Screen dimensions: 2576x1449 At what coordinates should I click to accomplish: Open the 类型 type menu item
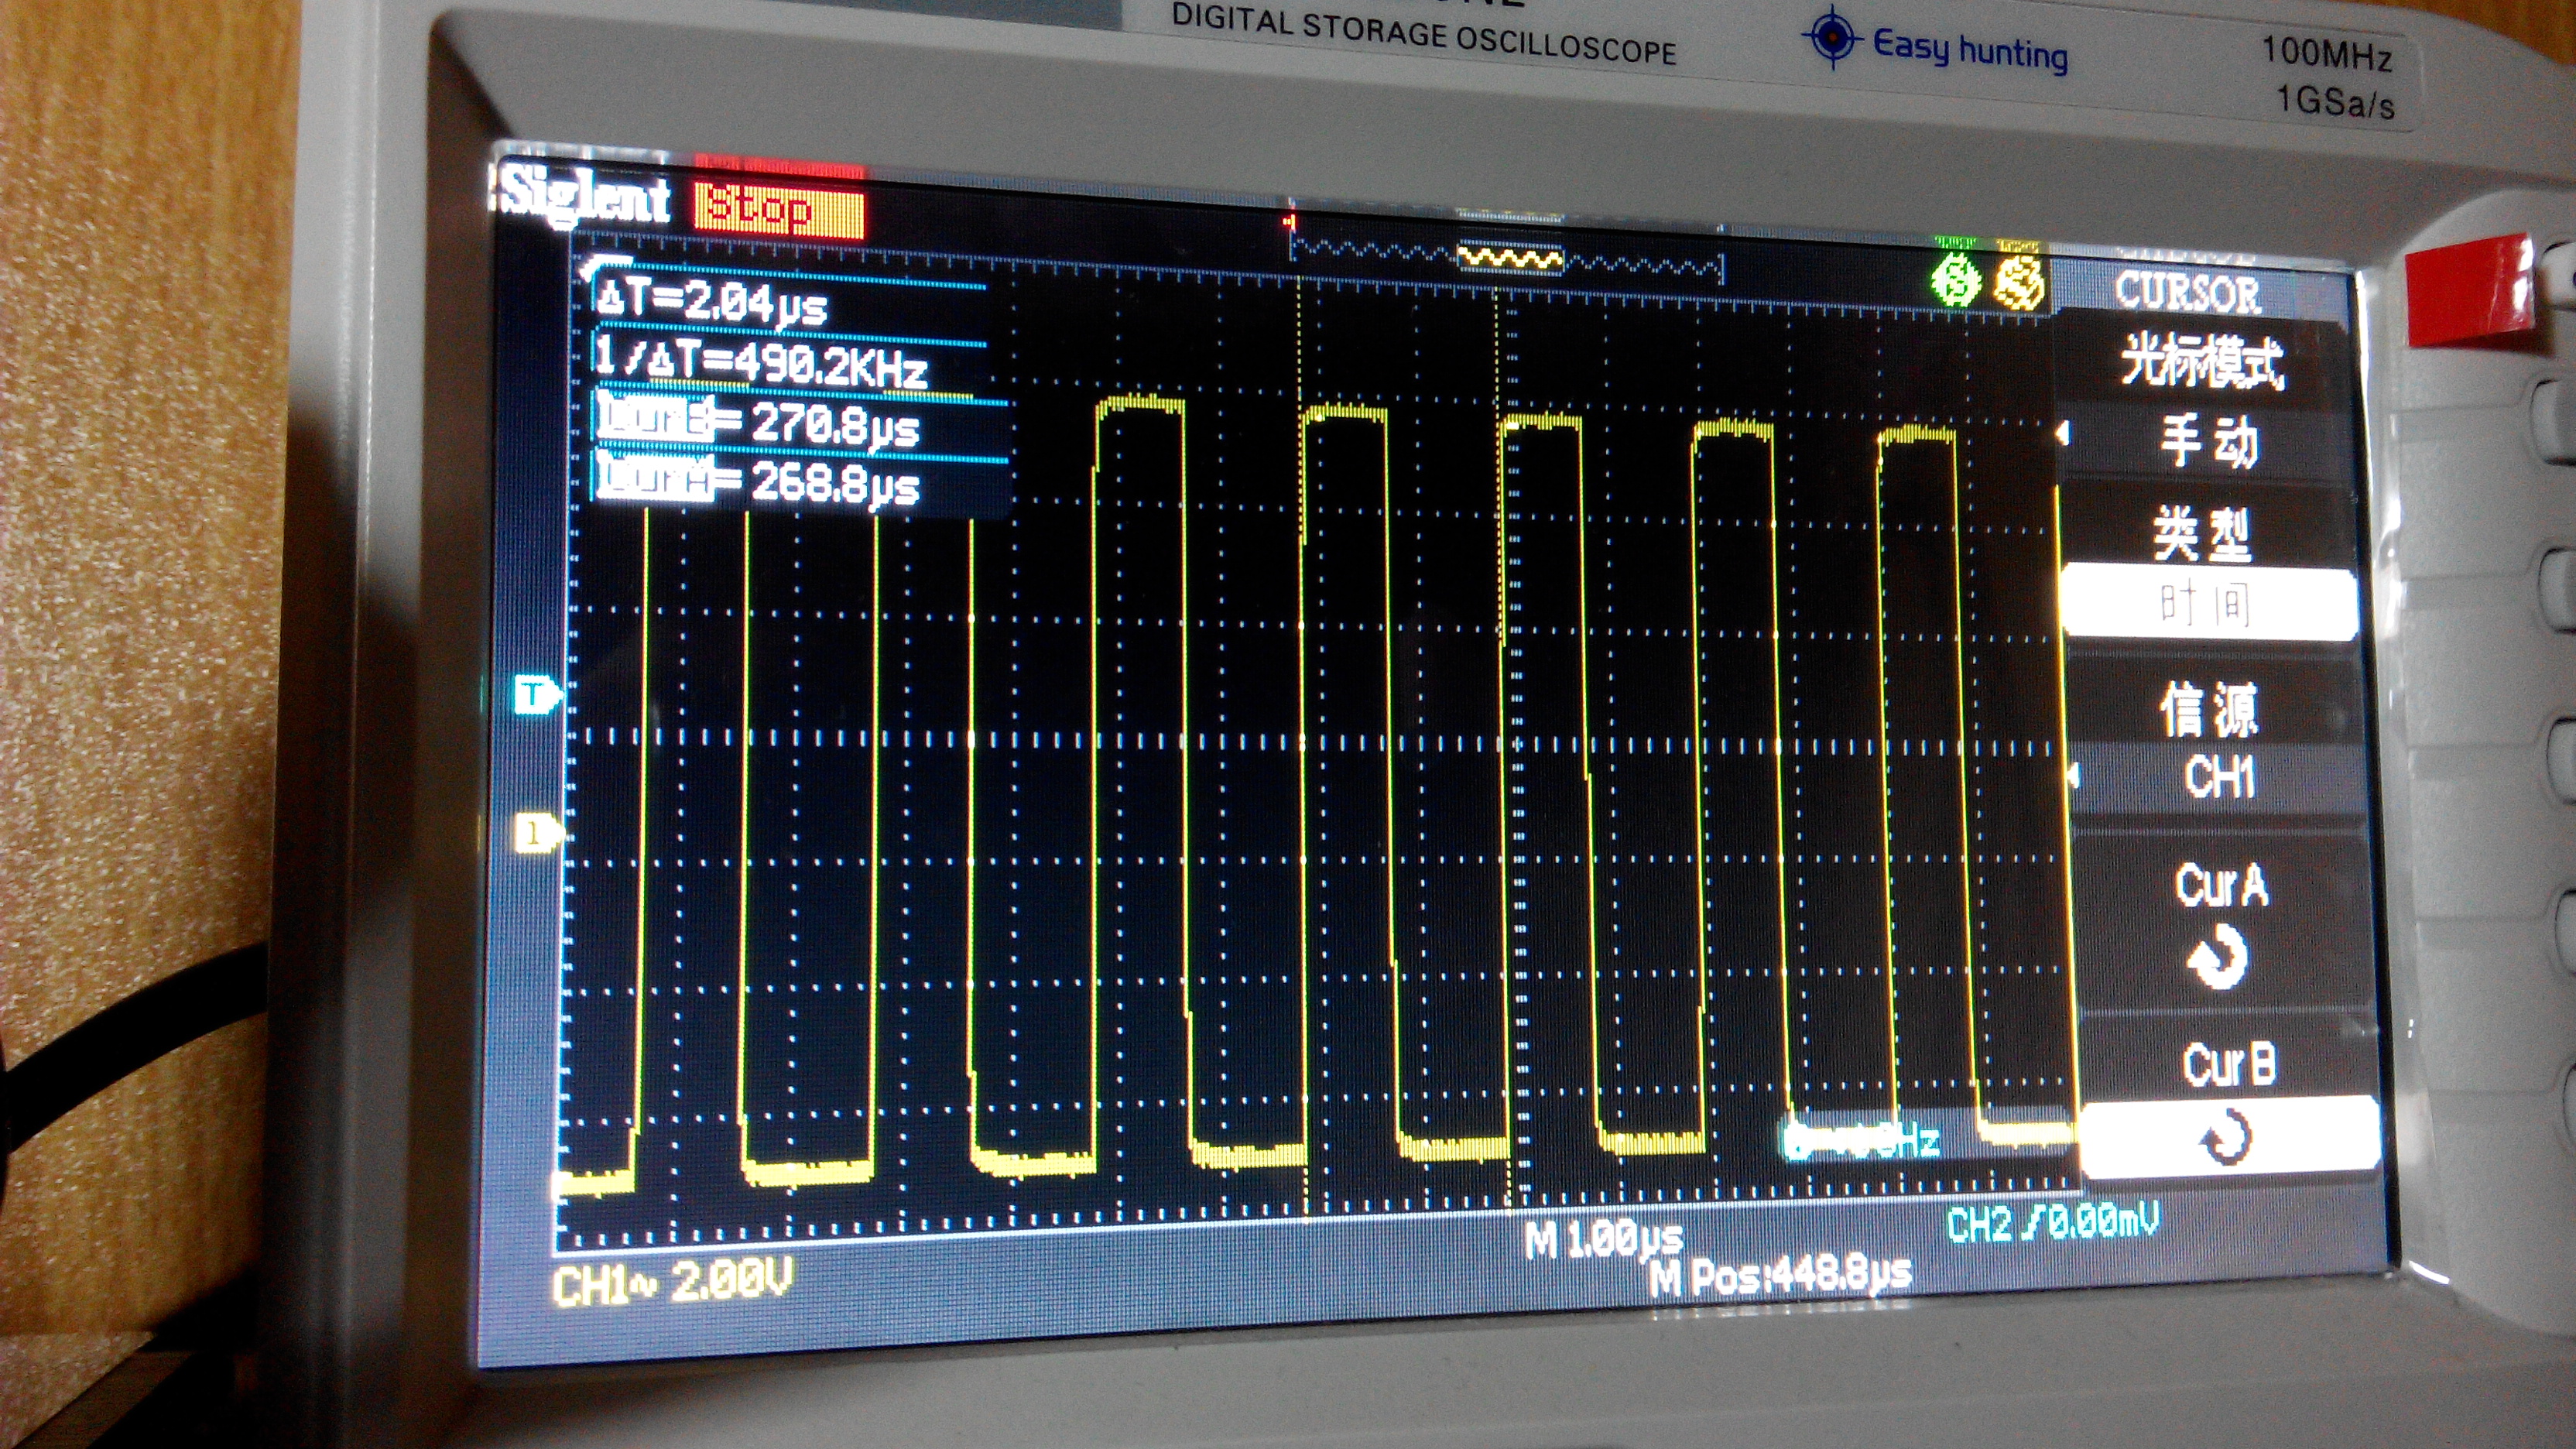pos(2202,533)
